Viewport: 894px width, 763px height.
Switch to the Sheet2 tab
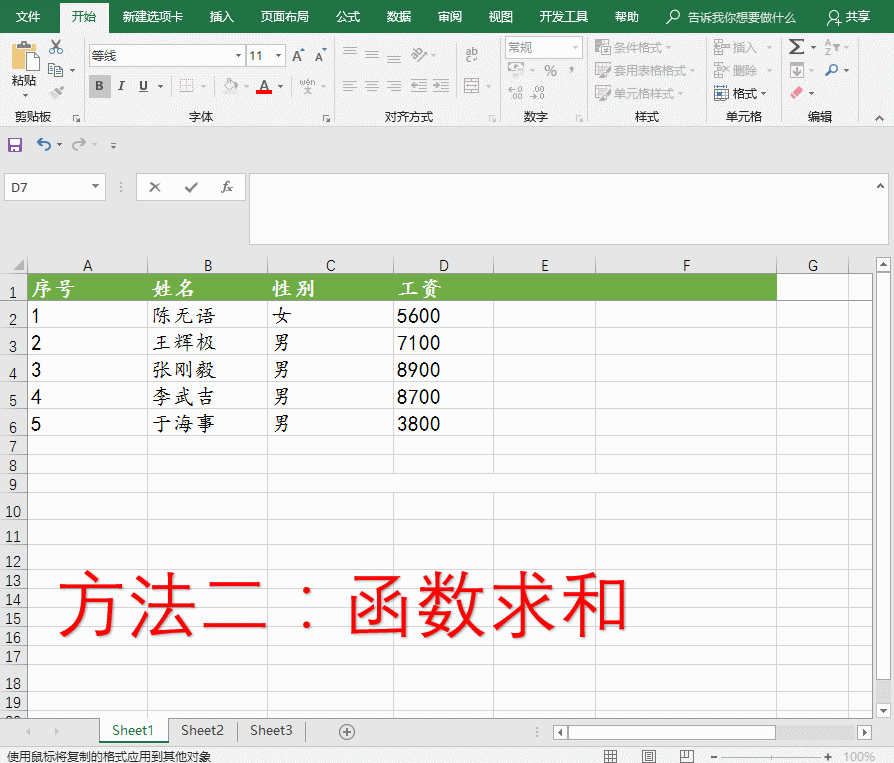(202, 730)
